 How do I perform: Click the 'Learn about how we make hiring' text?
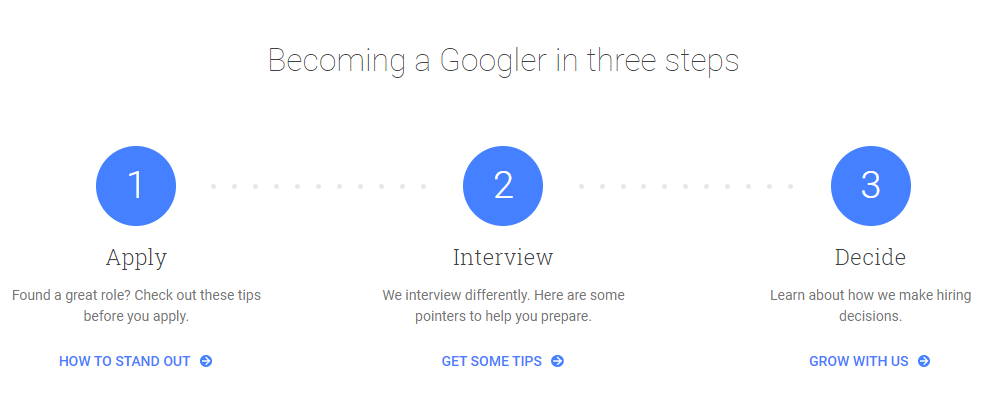[870, 295]
